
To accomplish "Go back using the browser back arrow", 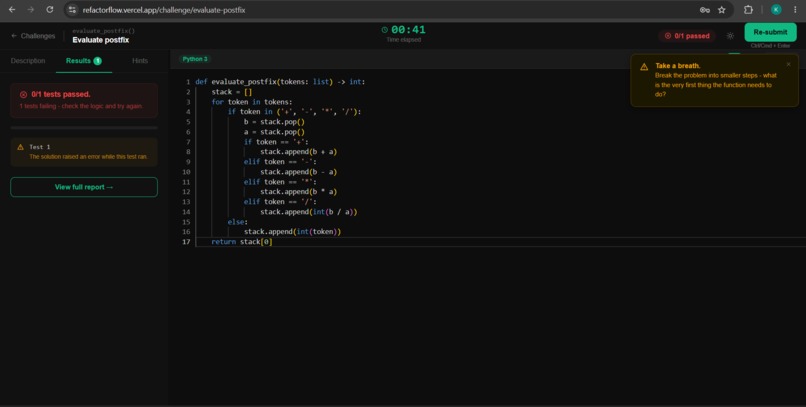I will (x=12, y=10).
